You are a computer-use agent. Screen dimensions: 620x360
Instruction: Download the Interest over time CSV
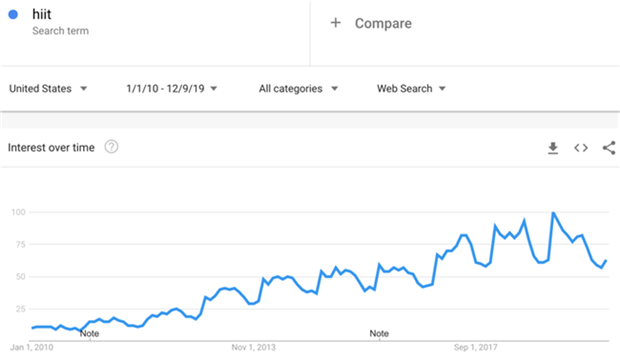coord(553,148)
